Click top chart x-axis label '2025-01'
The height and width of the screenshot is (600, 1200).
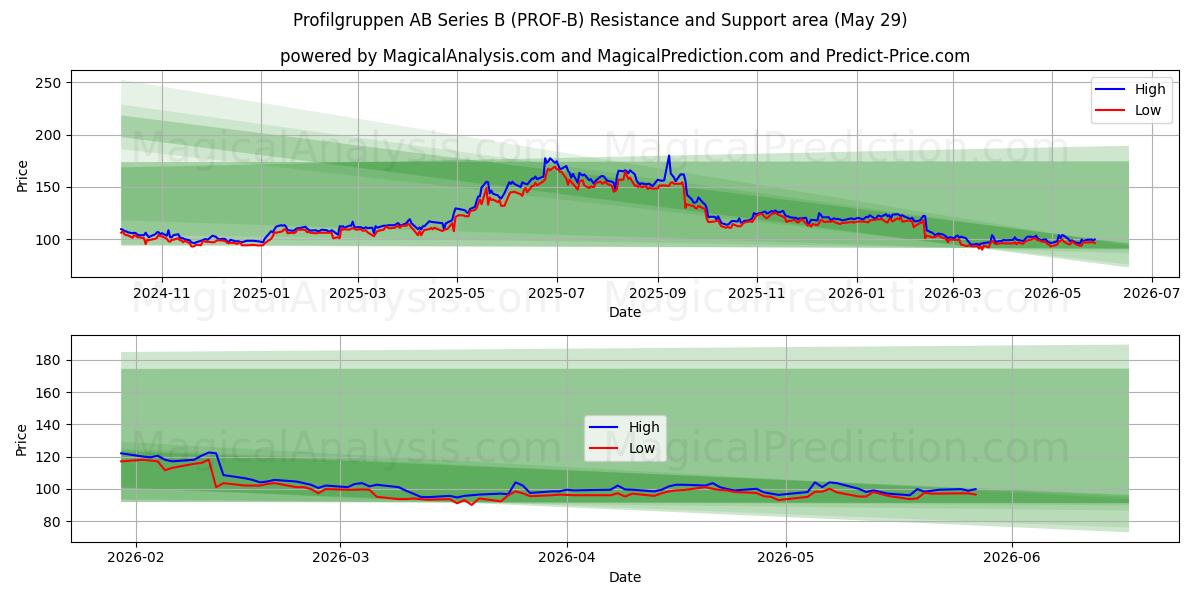tap(261, 293)
